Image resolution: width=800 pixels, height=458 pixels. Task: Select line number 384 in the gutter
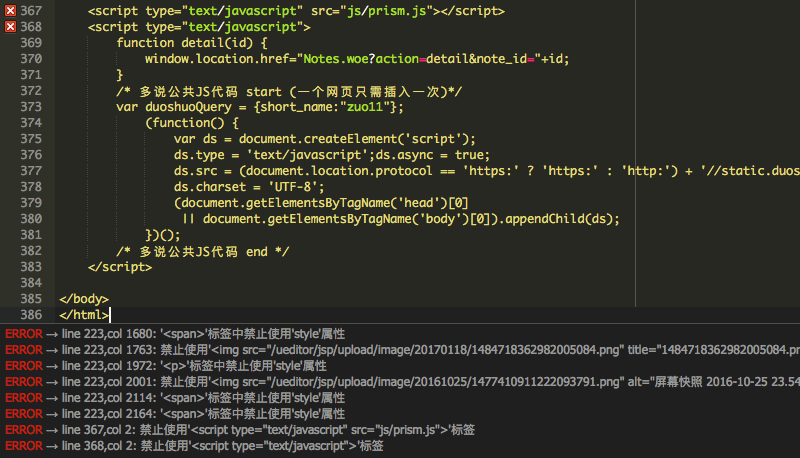pos(31,283)
